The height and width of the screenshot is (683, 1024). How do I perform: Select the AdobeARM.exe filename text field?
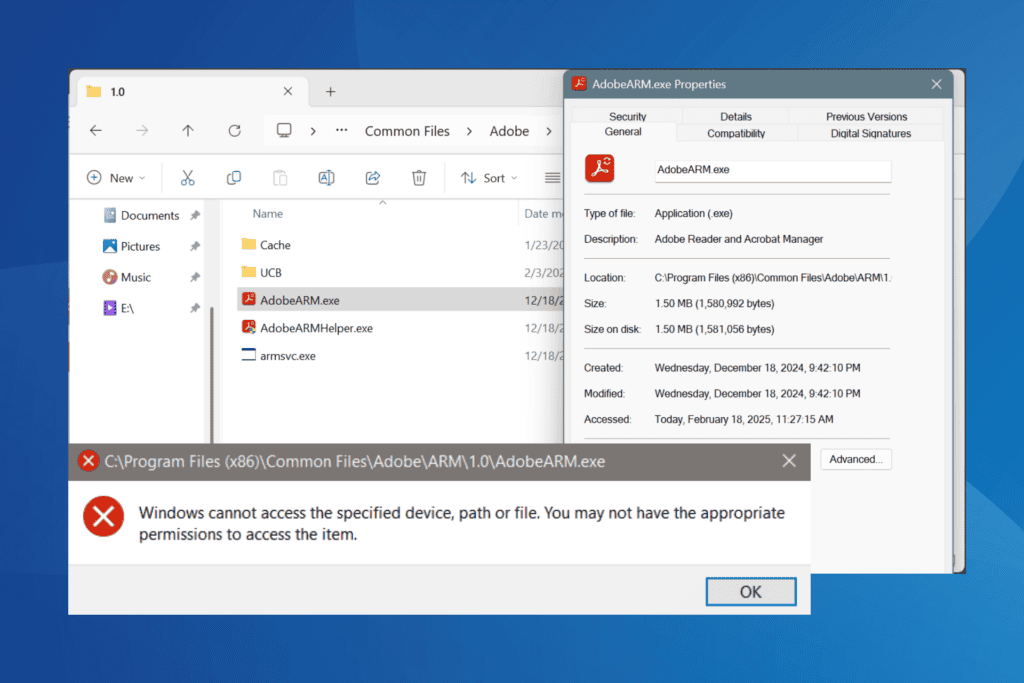(772, 171)
